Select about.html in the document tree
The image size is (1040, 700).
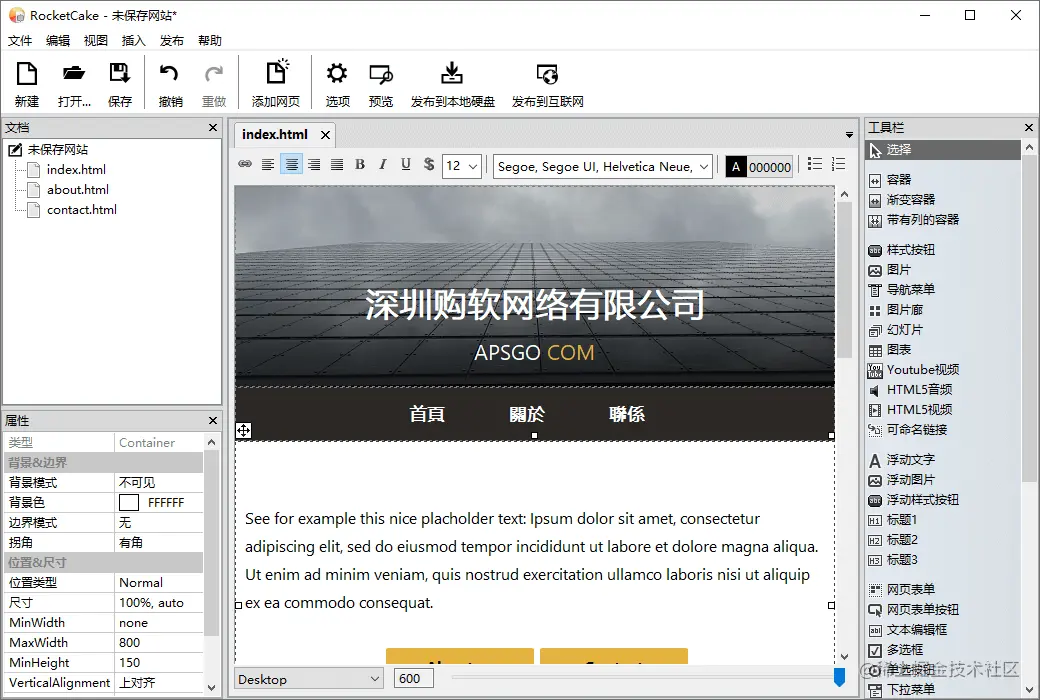pyautogui.click(x=78, y=190)
